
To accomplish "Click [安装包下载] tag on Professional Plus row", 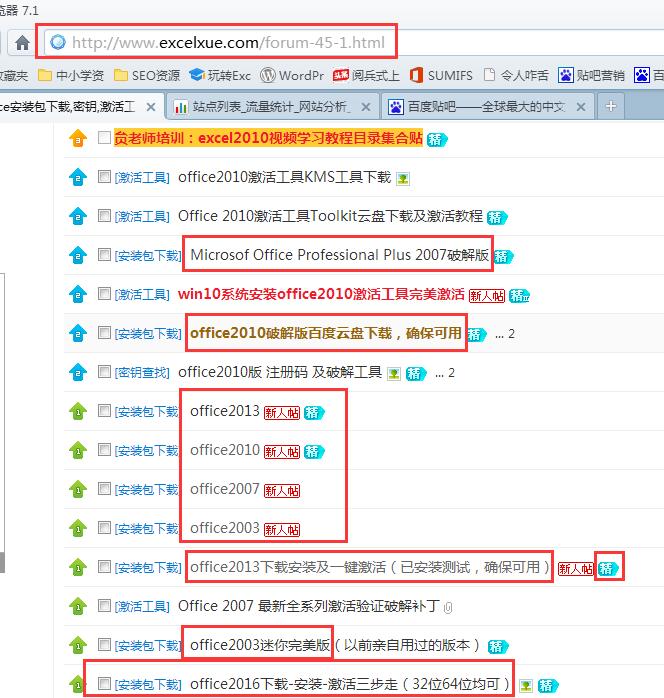I will click(148, 256).
